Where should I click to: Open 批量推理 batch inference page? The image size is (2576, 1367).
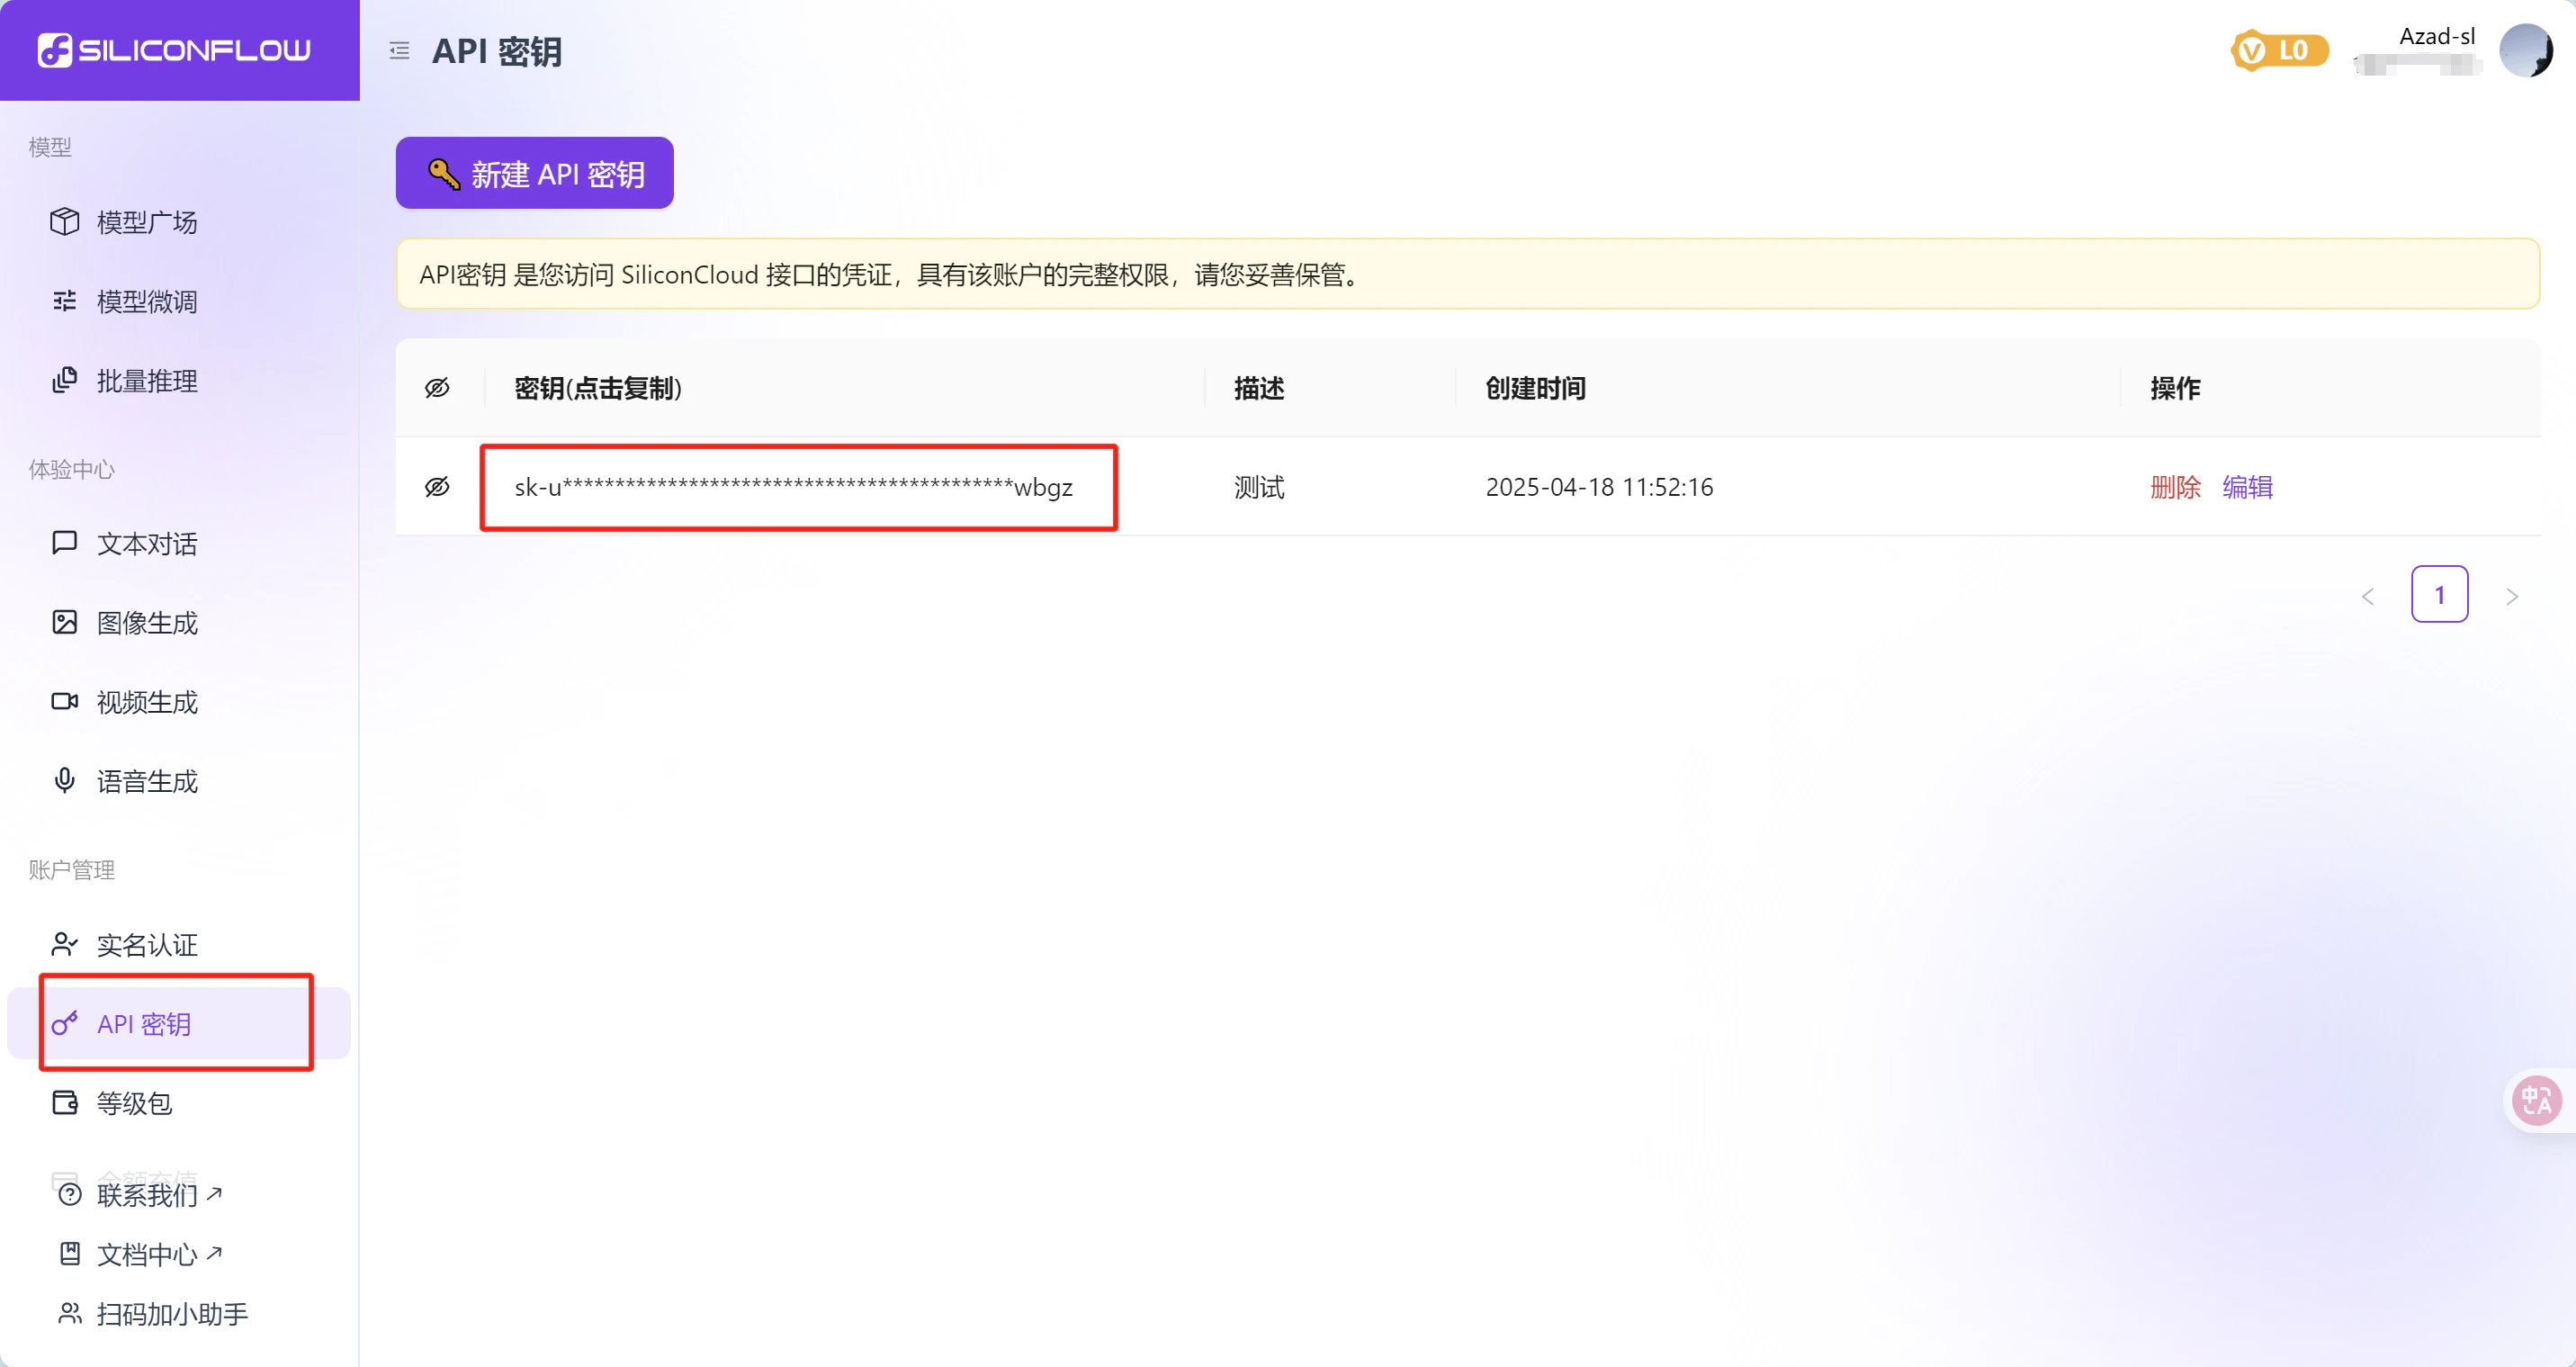tap(146, 381)
